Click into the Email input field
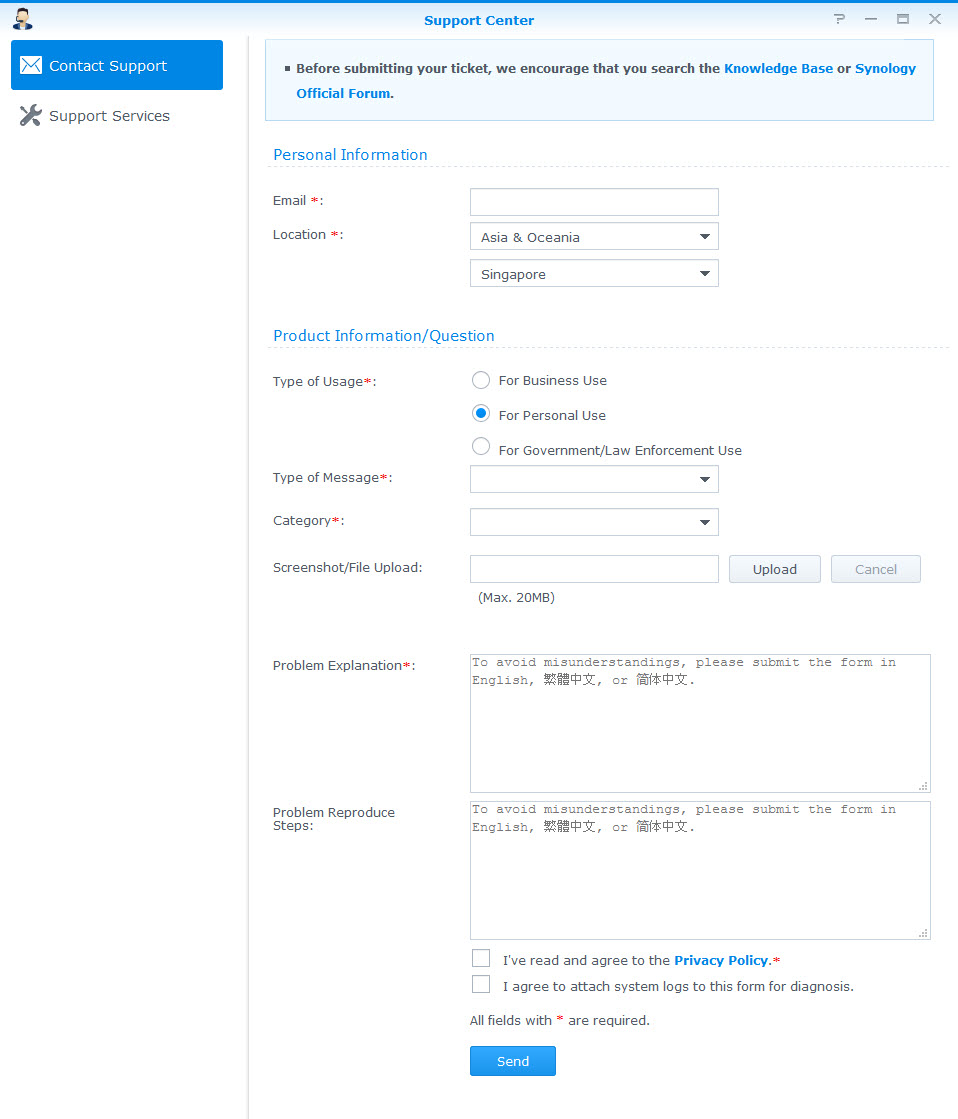The height and width of the screenshot is (1119, 958). pyautogui.click(x=594, y=202)
